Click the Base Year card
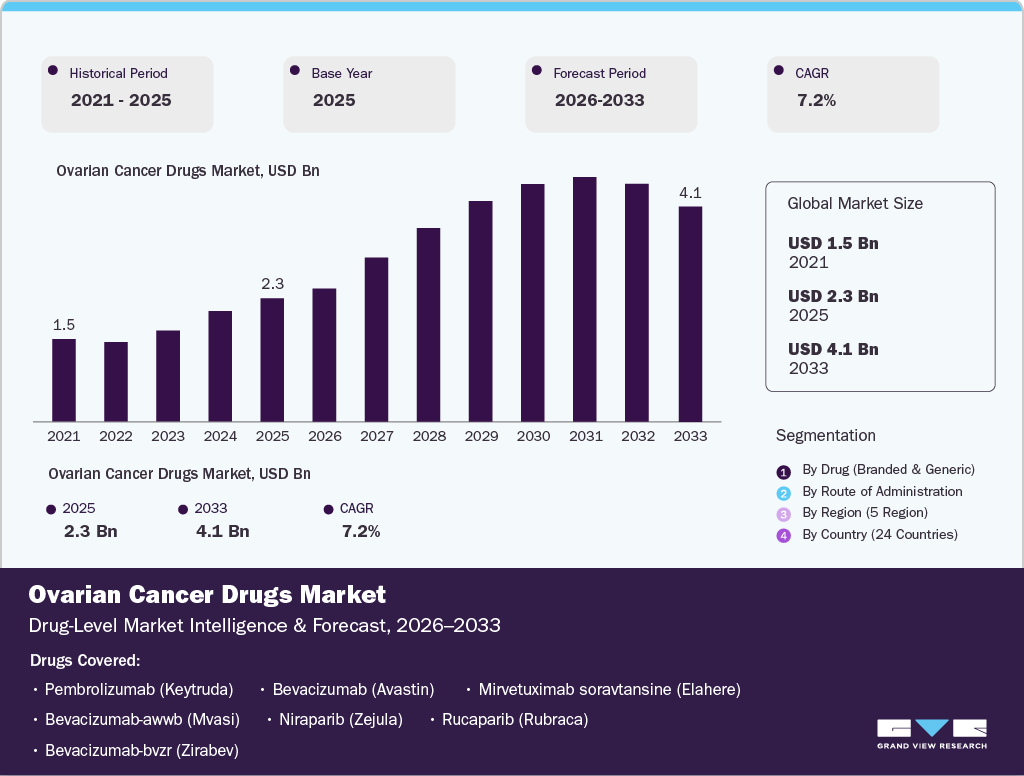 tap(369, 94)
